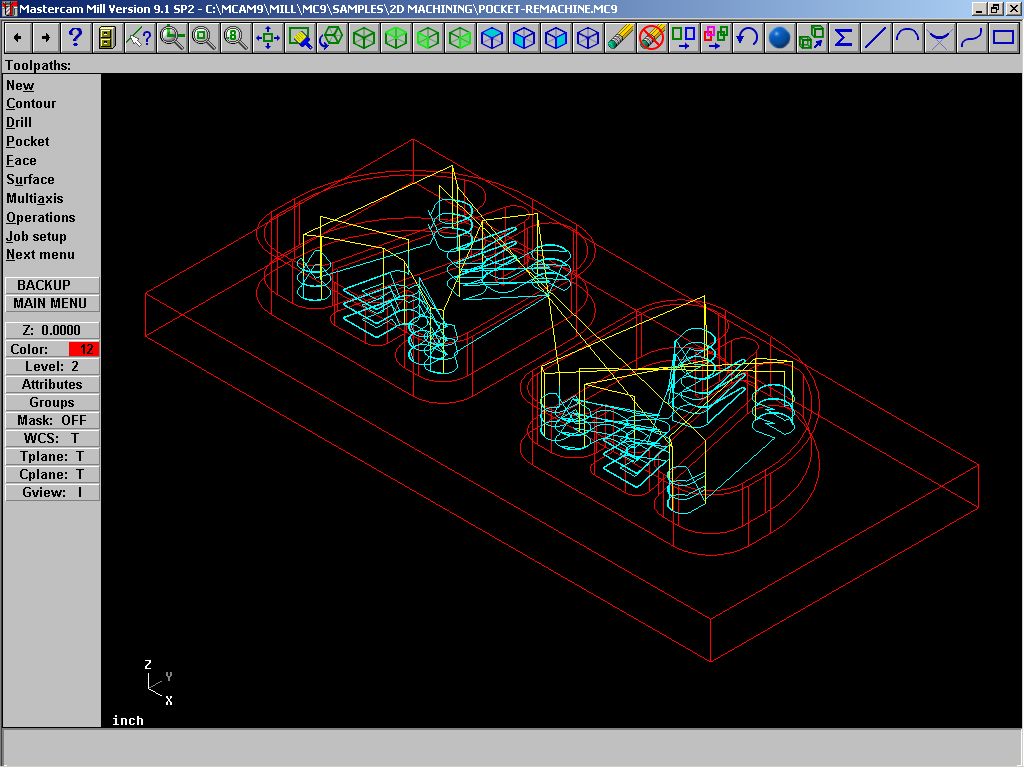The width and height of the screenshot is (1024, 768).
Task: Choose New from the Toolpaths menu
Action: point(20,86)
